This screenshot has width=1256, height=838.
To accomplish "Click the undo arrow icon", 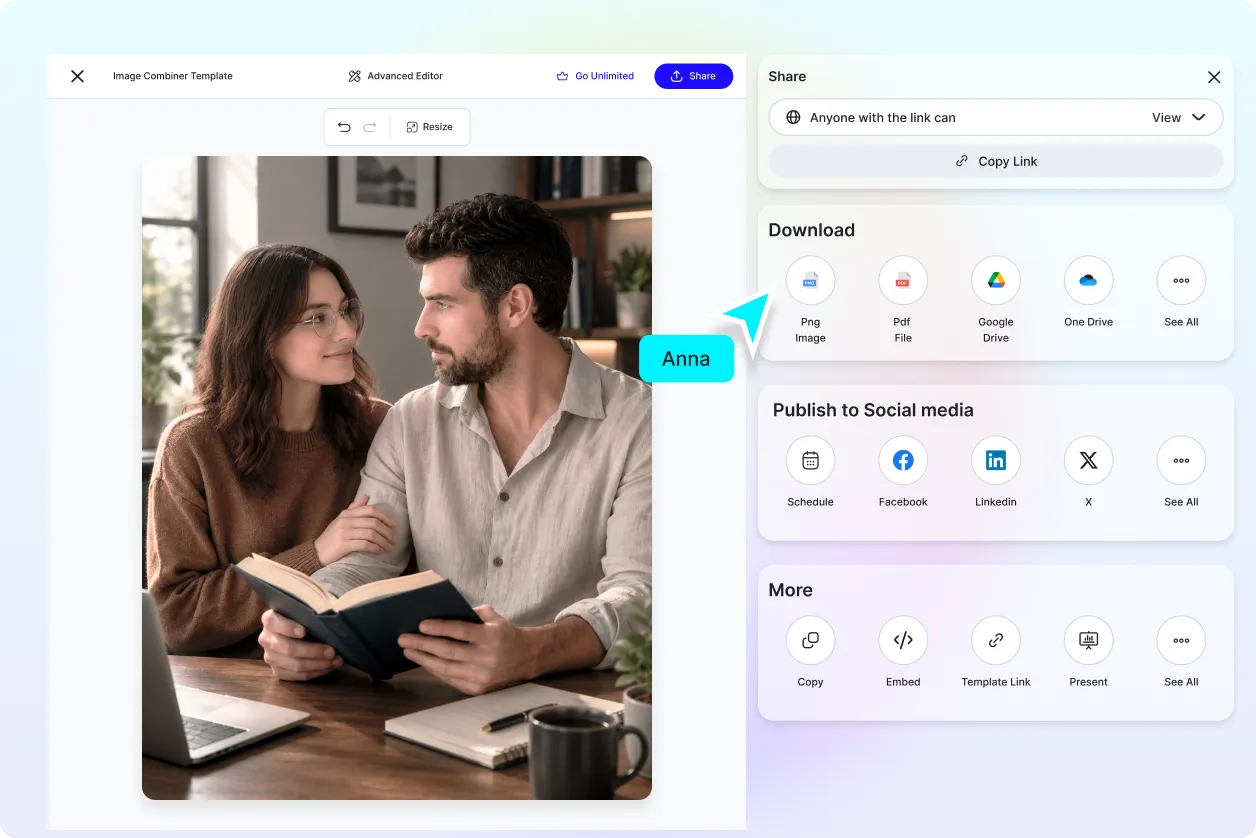I will click(x=344, y=127).
